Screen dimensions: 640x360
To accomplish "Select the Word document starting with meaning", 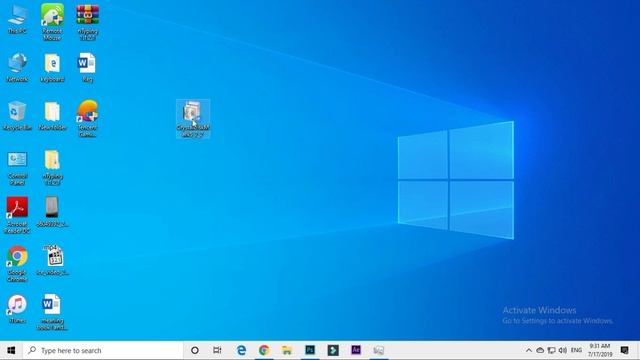I will click(x=52, y=312).
